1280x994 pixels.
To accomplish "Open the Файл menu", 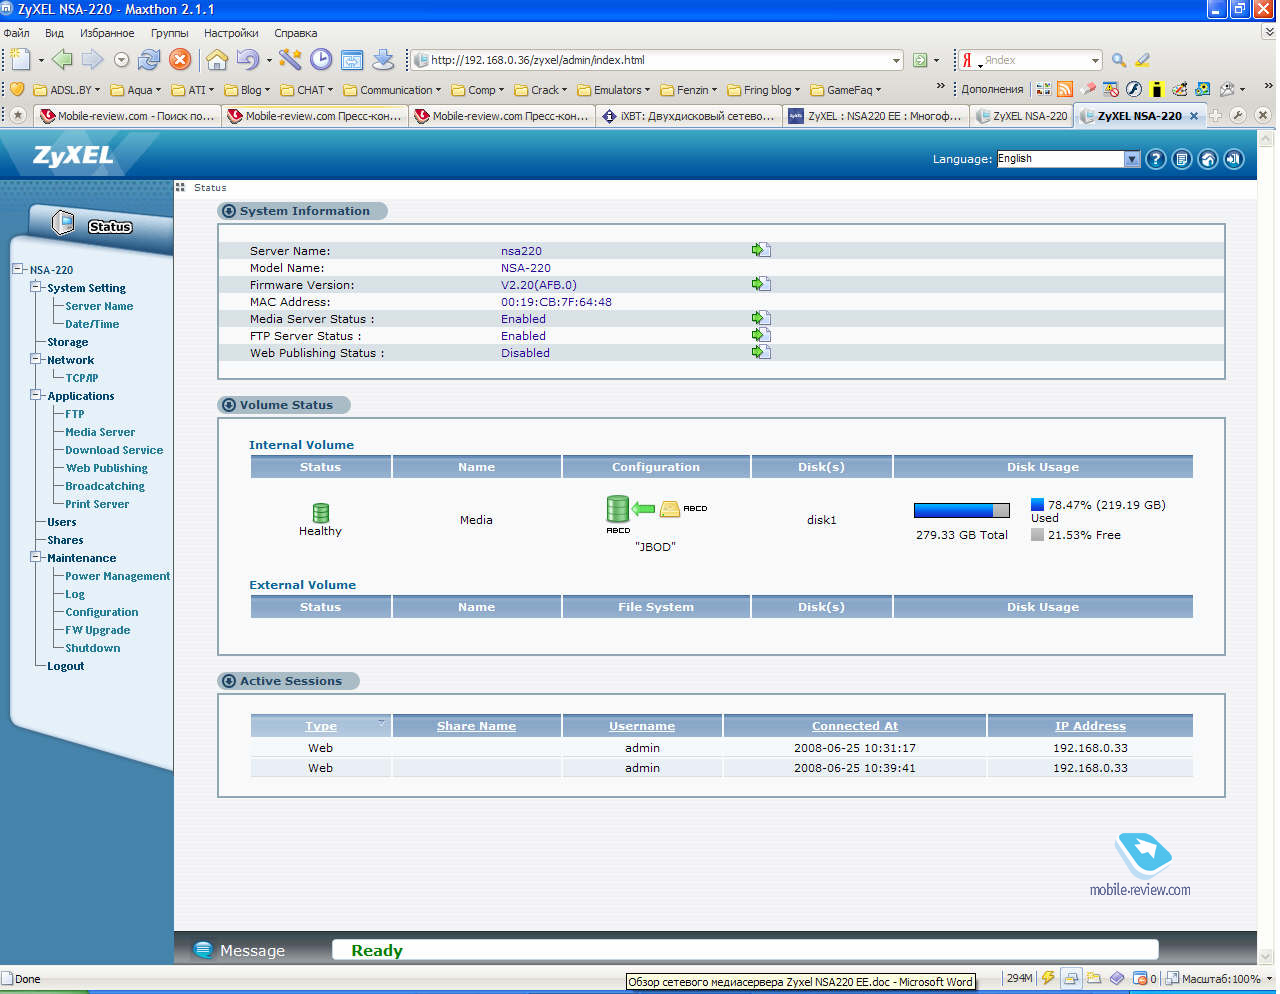I will 16,33.
